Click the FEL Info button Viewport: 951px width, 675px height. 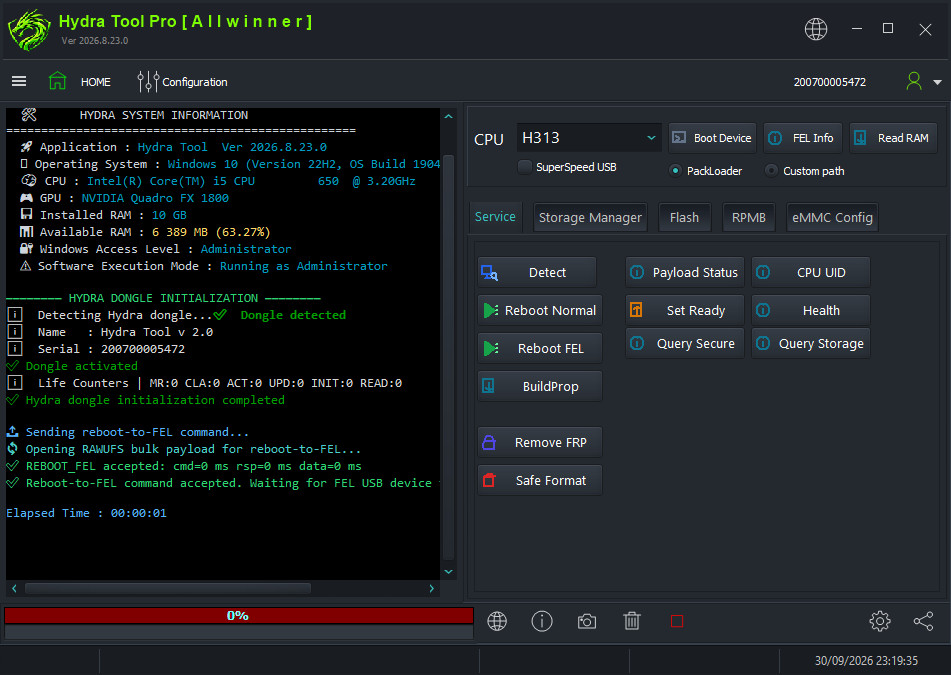[803, 138]
